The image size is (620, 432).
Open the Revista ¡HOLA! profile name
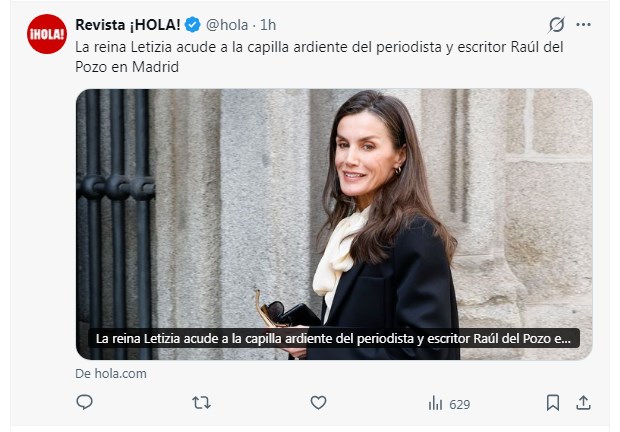[128, 25]
